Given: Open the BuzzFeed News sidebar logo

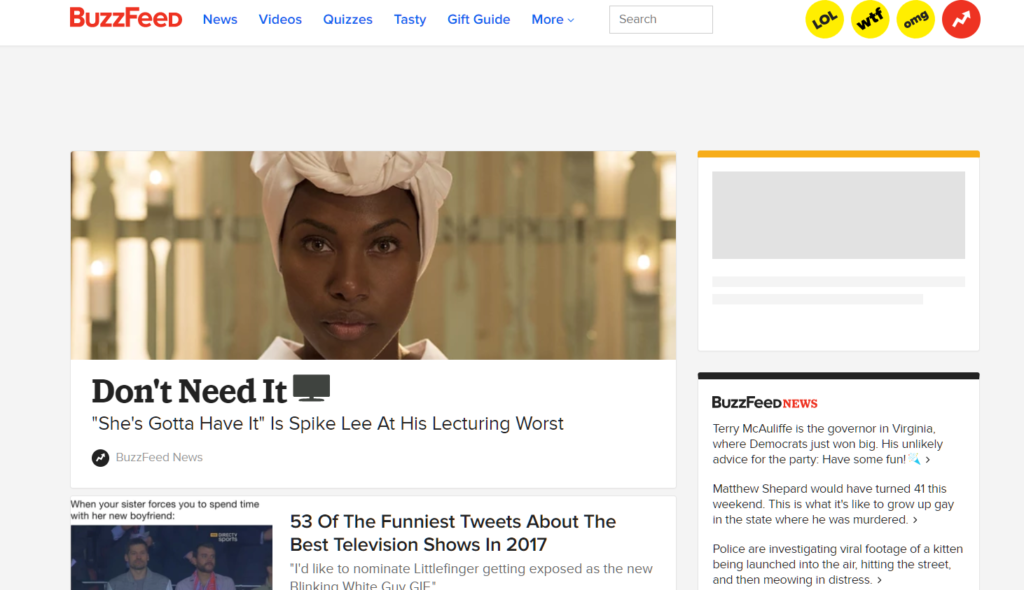Looking at the screenshot, I should (764, 402).
